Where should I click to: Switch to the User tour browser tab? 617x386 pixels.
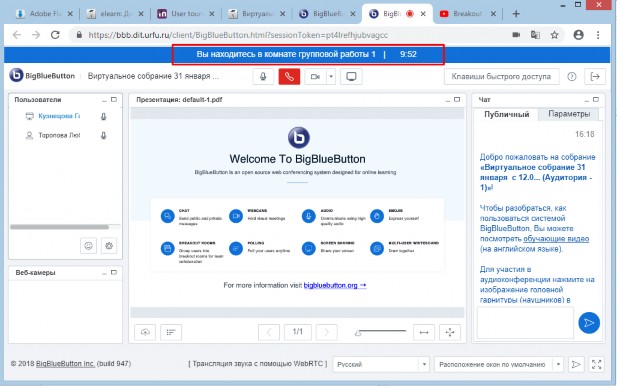(186, 14)
